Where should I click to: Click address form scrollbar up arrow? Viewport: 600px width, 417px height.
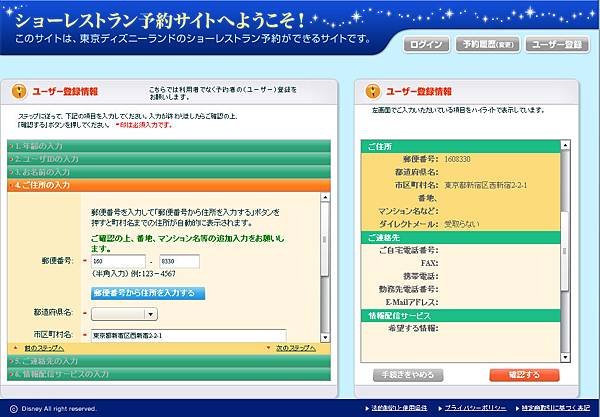click(x=325, y=197)
